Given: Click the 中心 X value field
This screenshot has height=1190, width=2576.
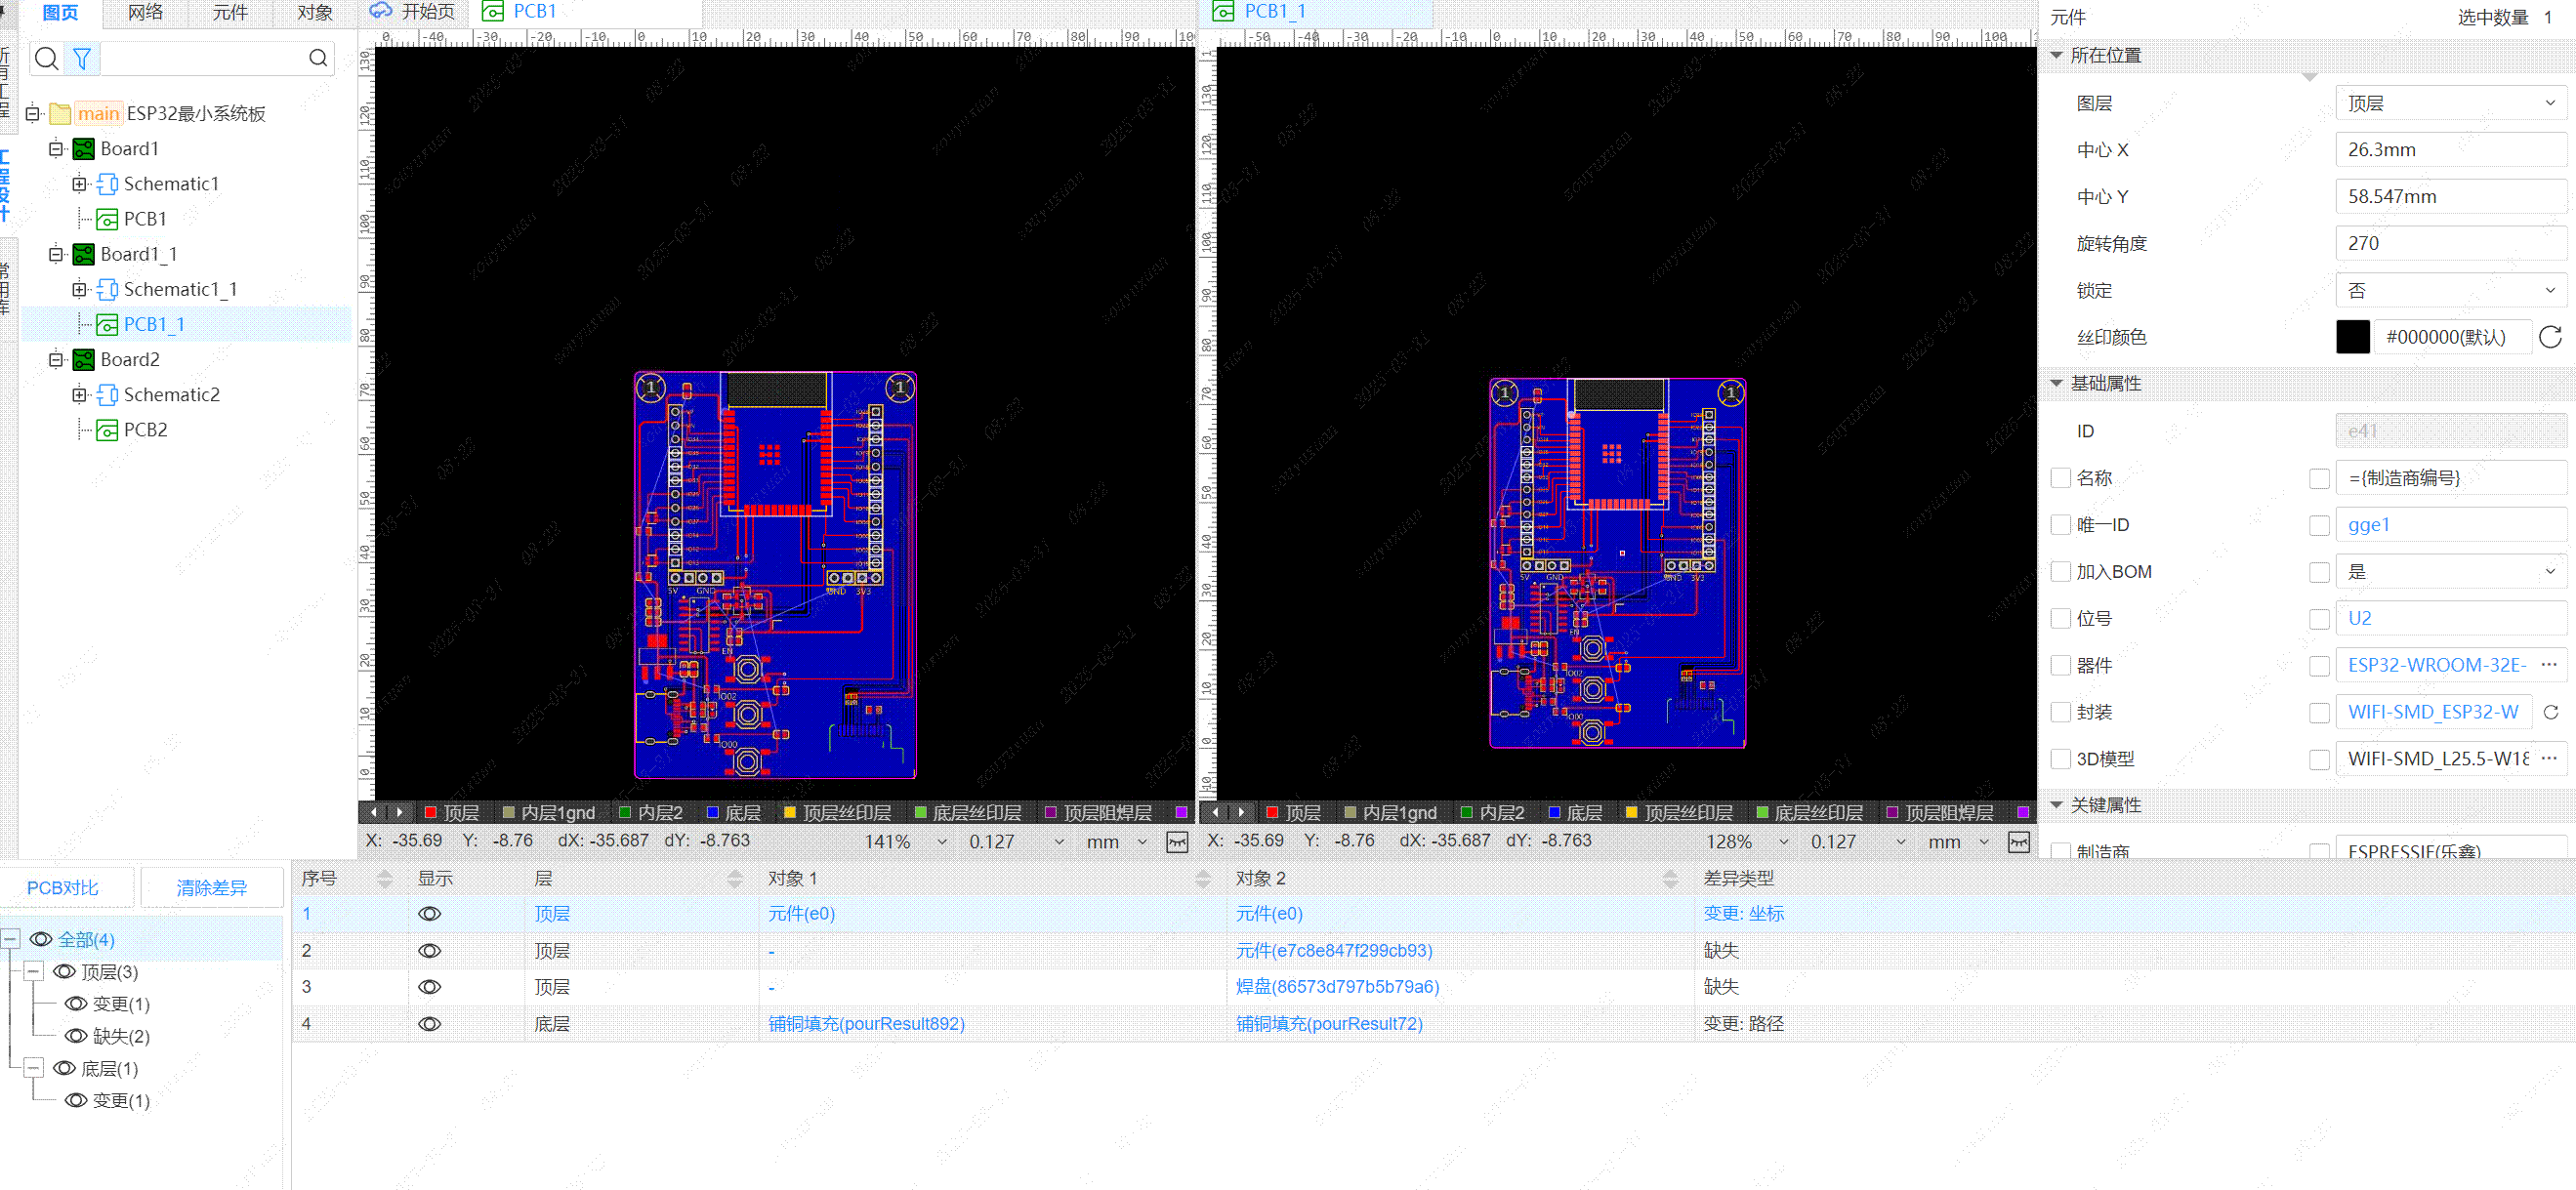Looking at the screenshot, I should 2449,150.
